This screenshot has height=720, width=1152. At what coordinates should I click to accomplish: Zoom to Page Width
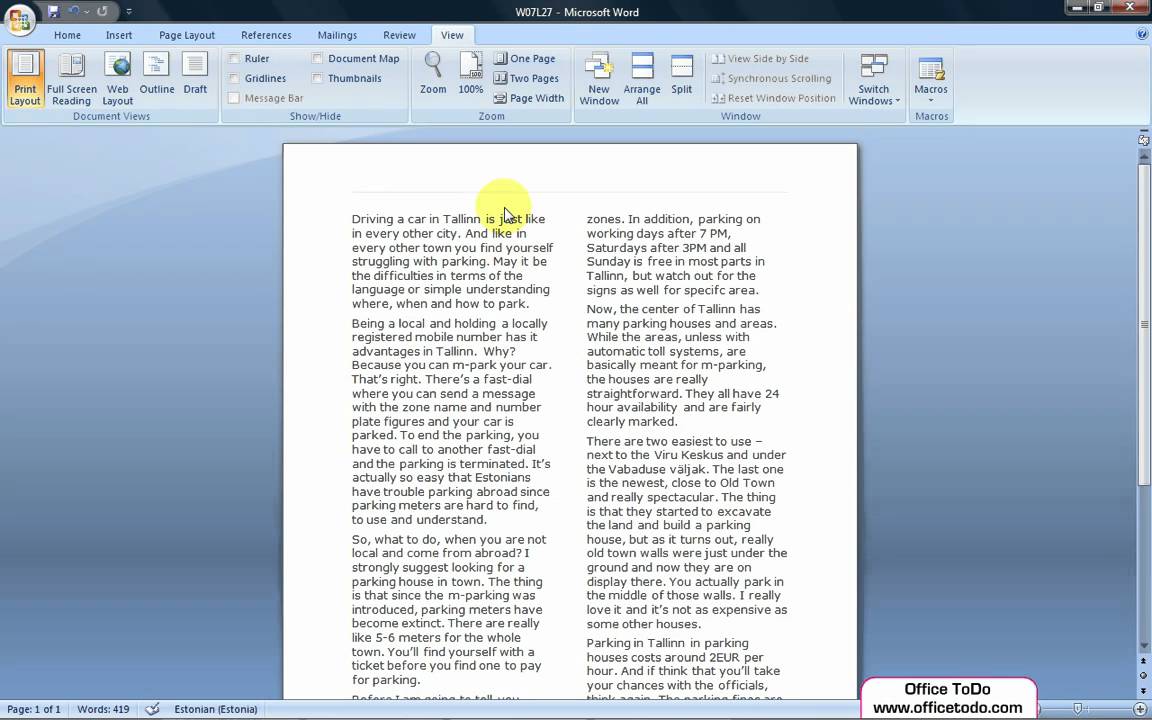pyautogui.click(x=529, y=98)
